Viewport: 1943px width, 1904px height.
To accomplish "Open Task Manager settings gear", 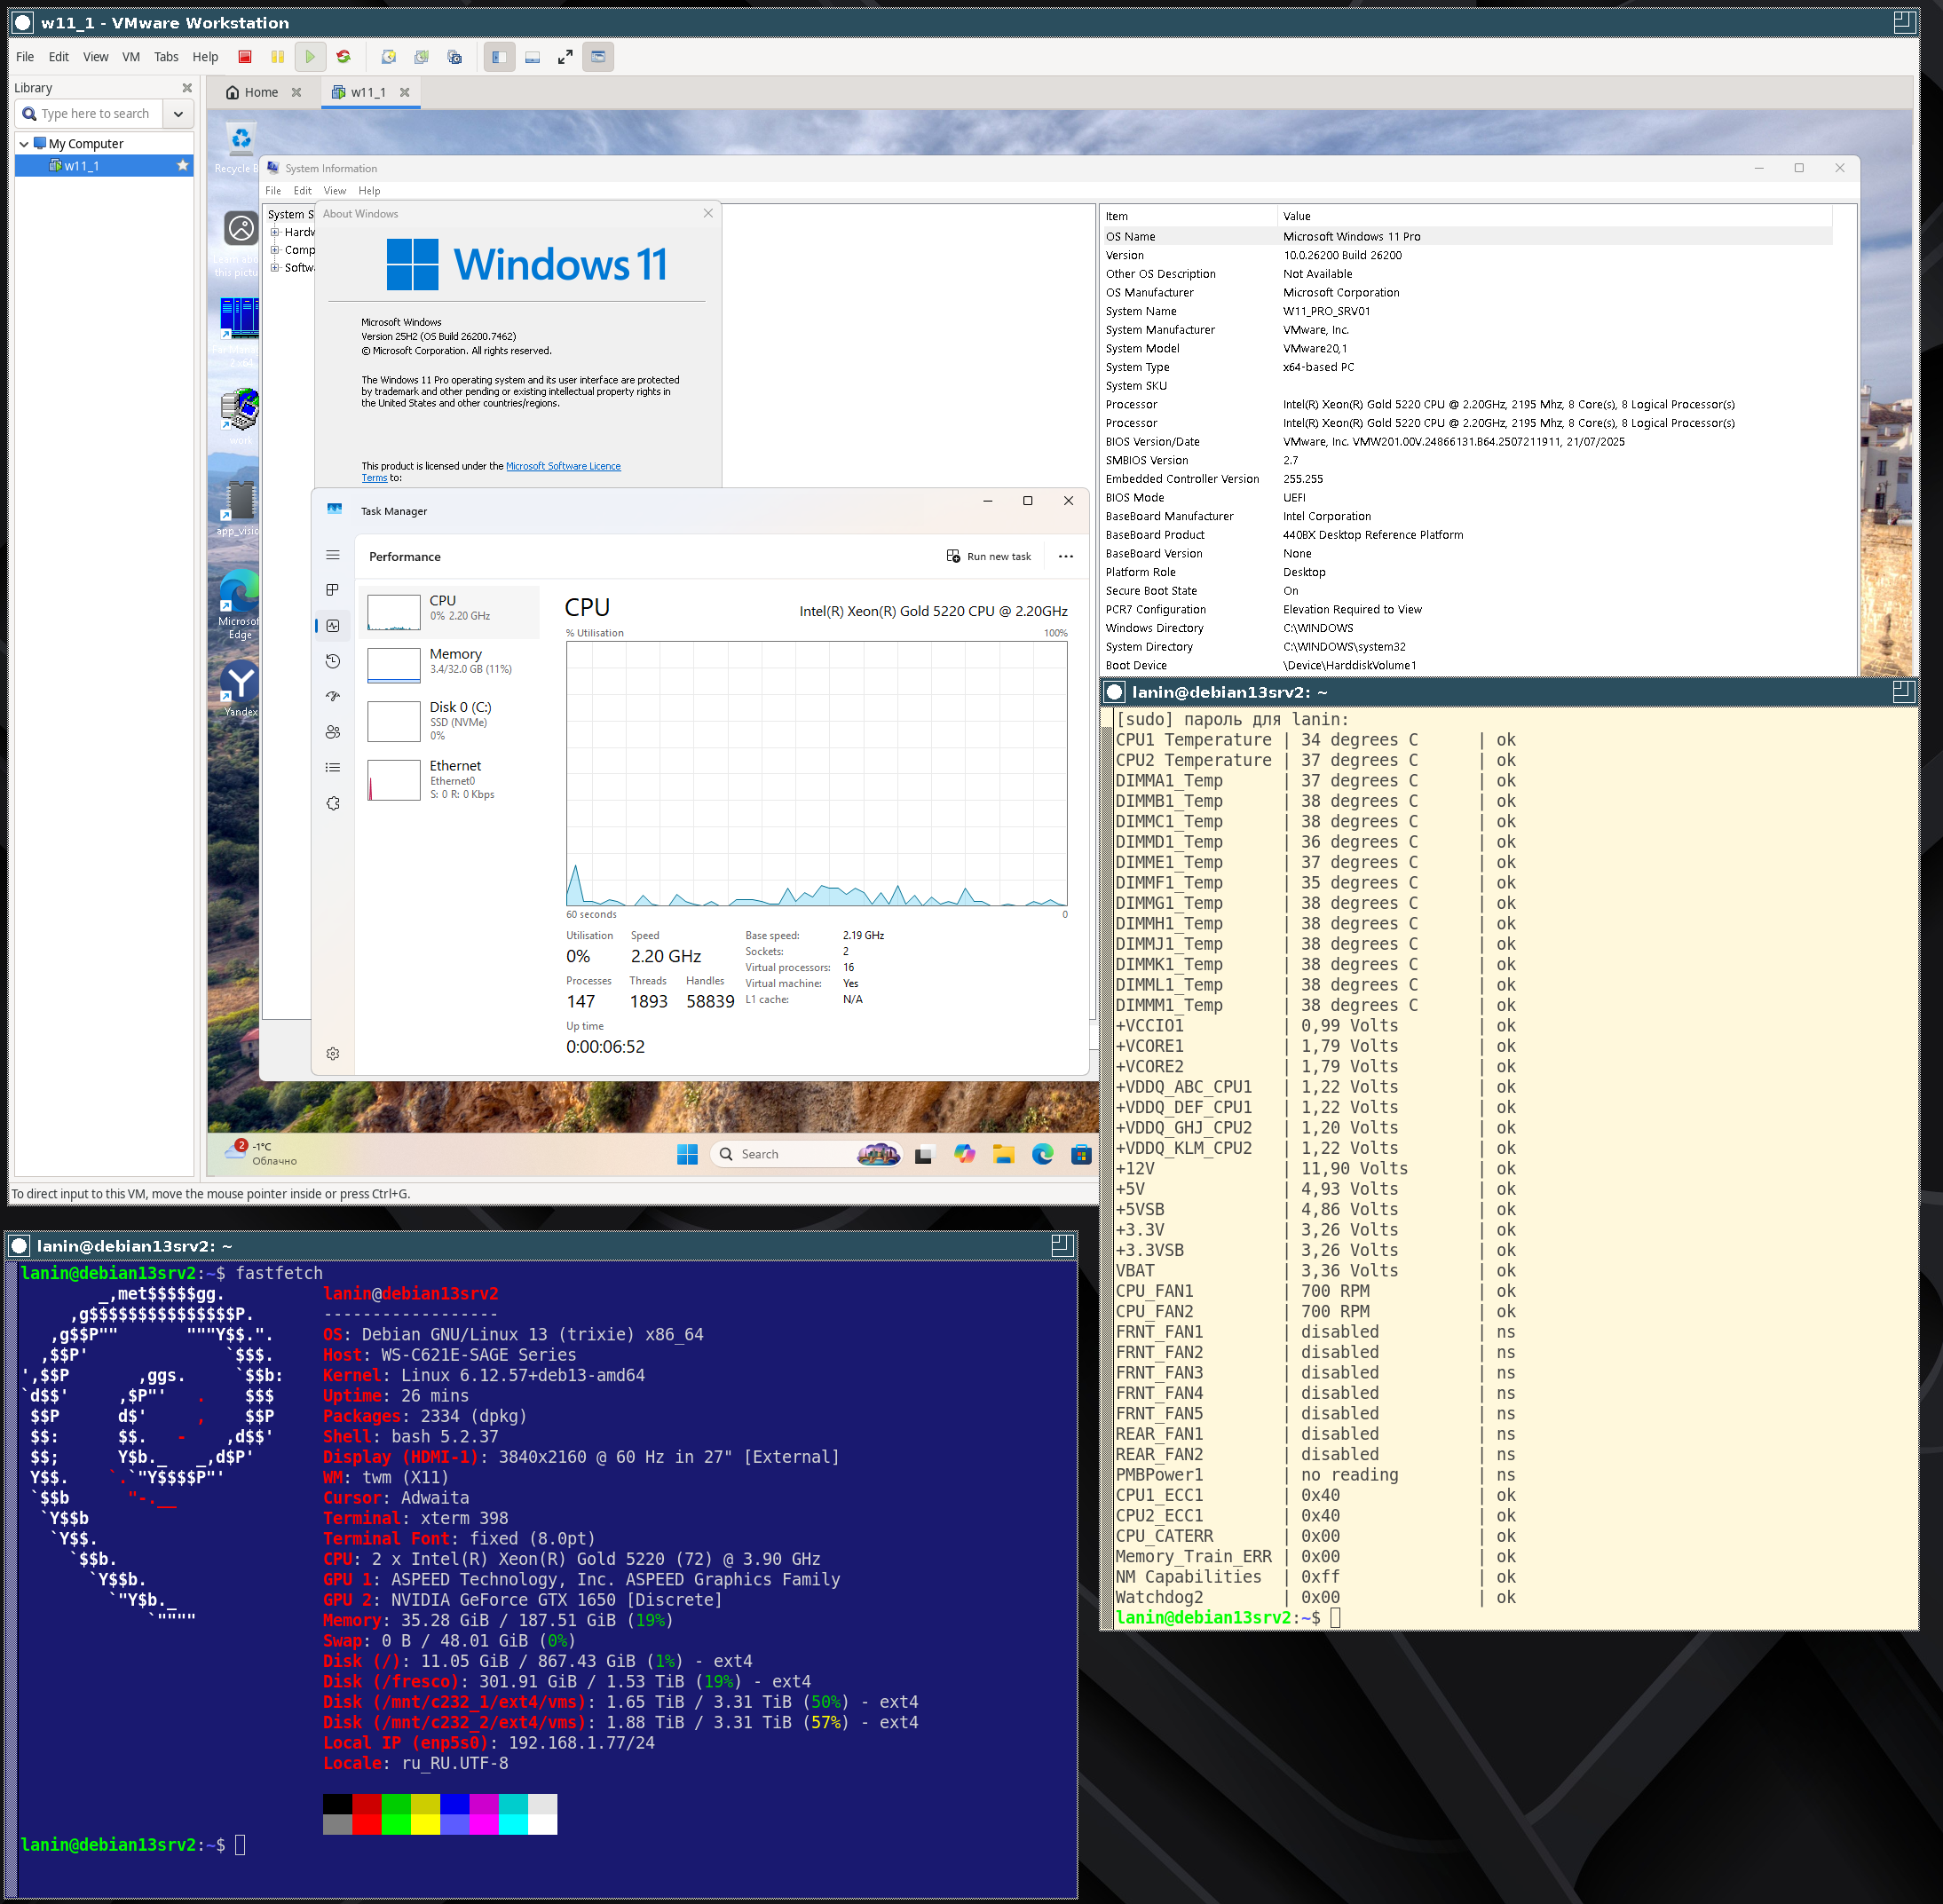I will click(x=333, y=1053).
